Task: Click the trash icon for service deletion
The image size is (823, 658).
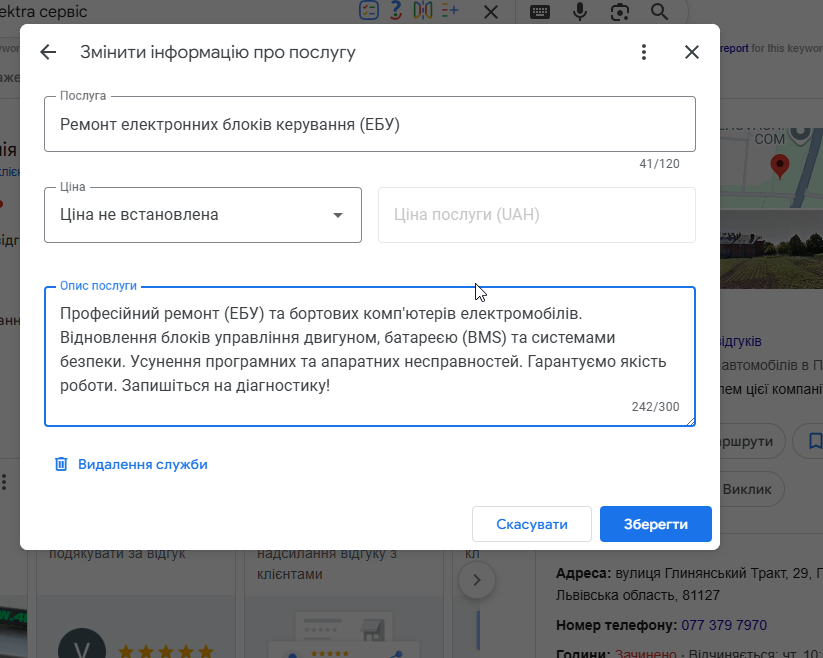Action: coord(61,464)
